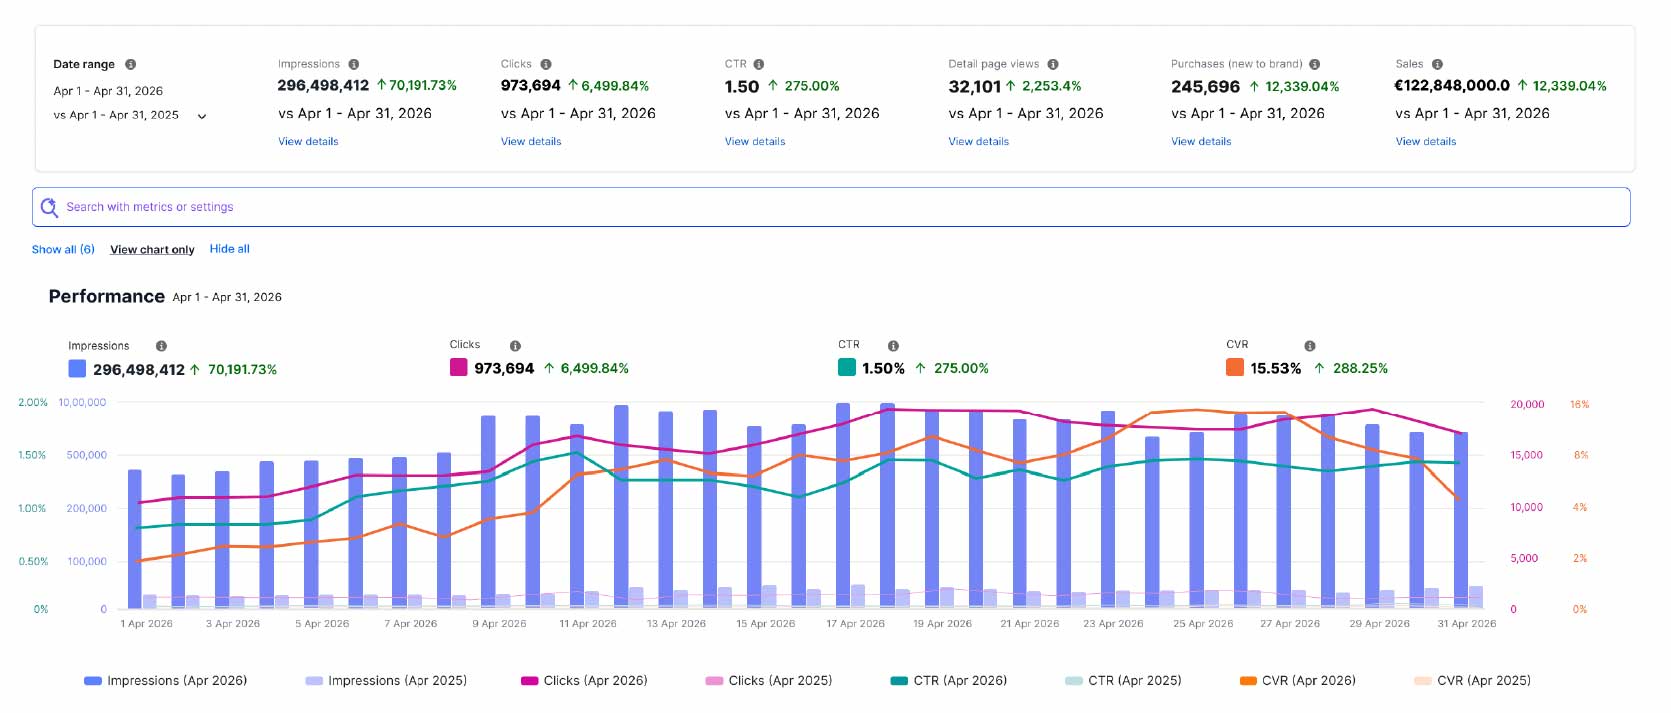
Task: Click the info icon beside CTR in summary
Action: pos(759,64)
